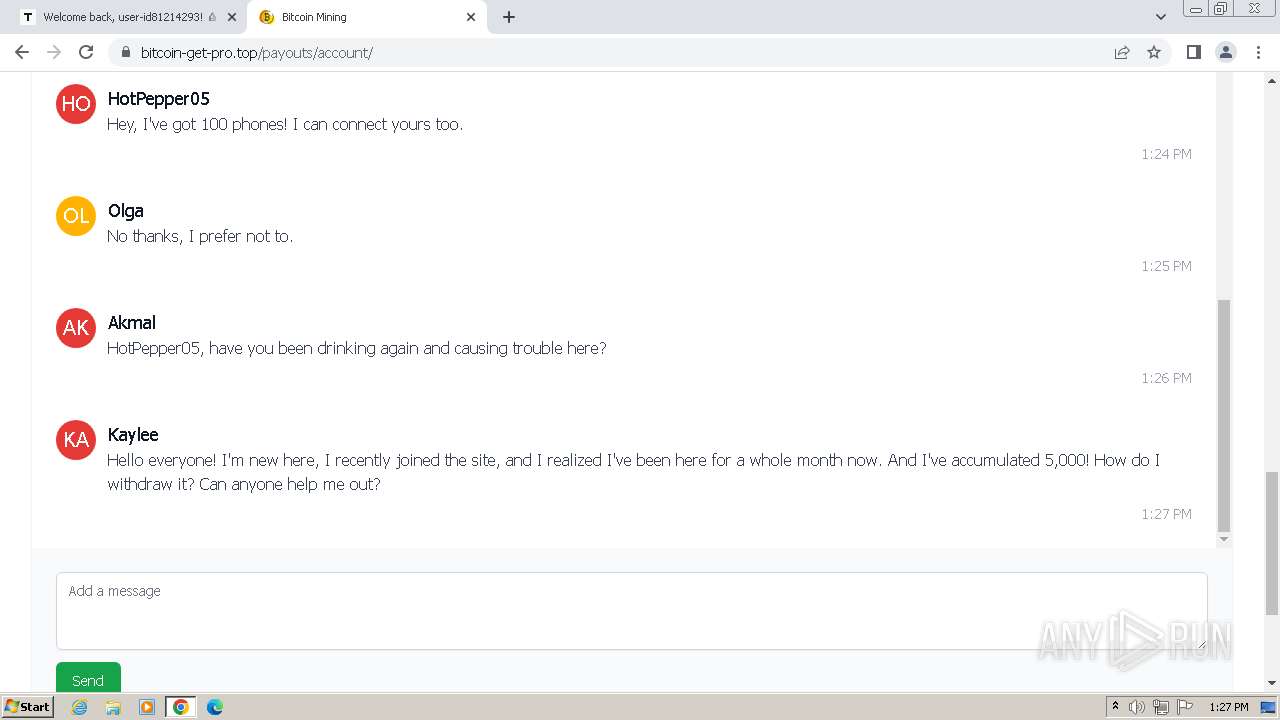This screenshot has width=1280, height=720.
Task: Click Kaylee's KA avatar
Action: pos(76,440)
